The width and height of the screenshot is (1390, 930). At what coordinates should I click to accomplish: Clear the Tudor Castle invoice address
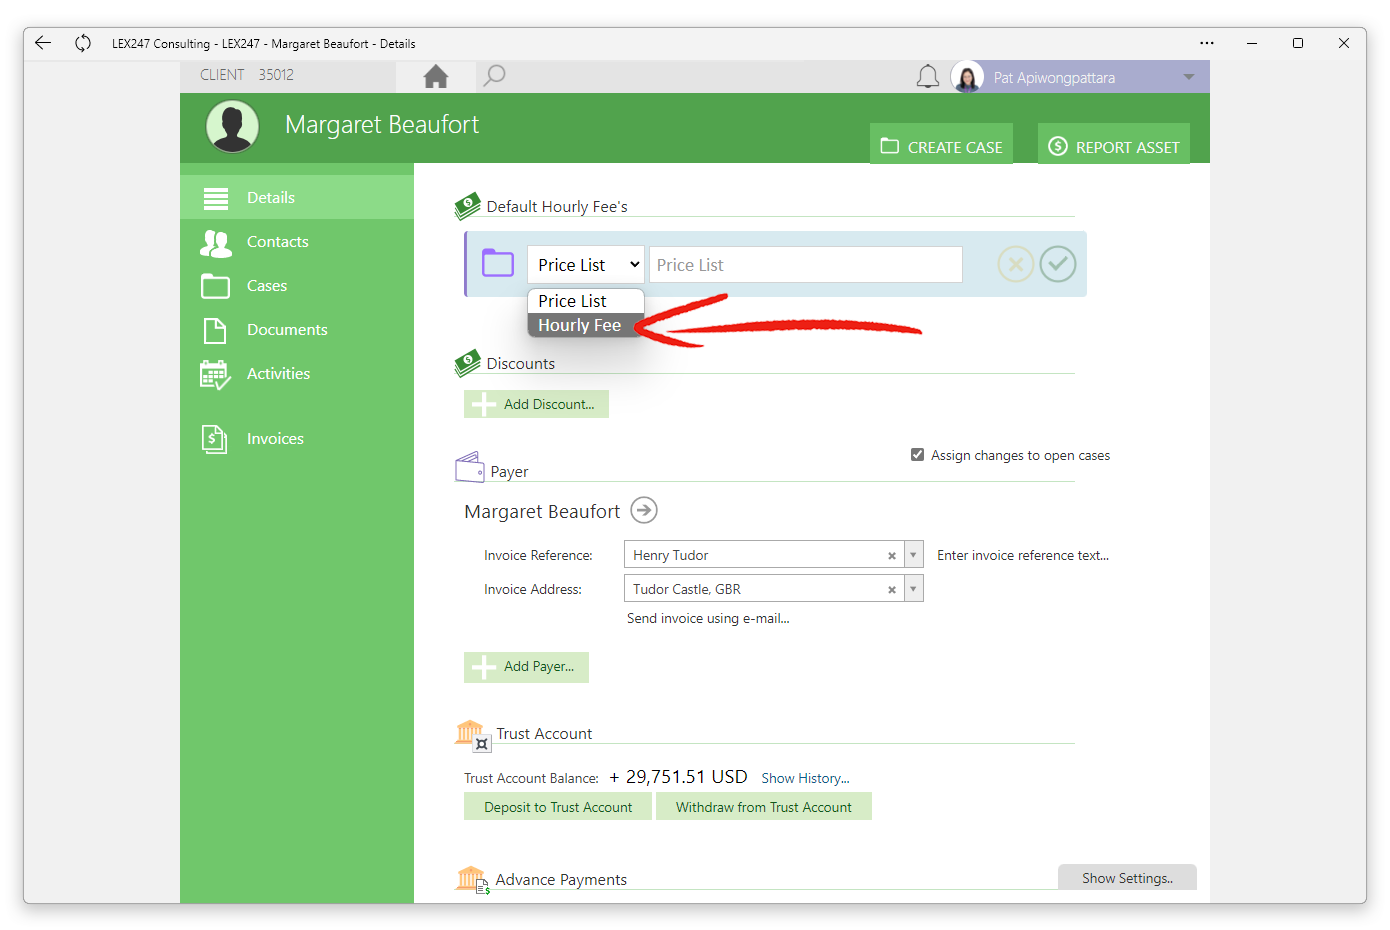[x=892, y=590]
